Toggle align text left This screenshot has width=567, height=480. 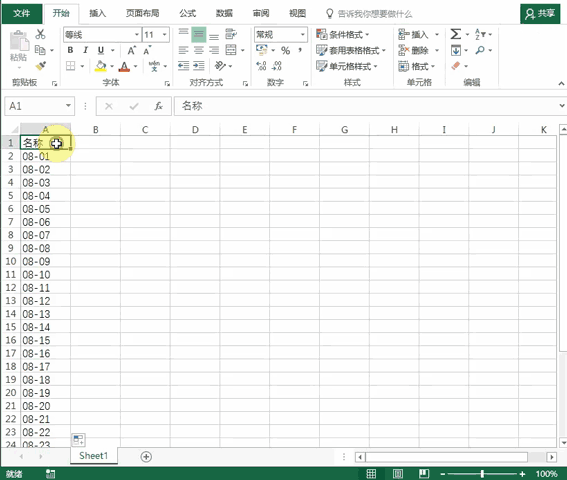(x=183, y=50)
